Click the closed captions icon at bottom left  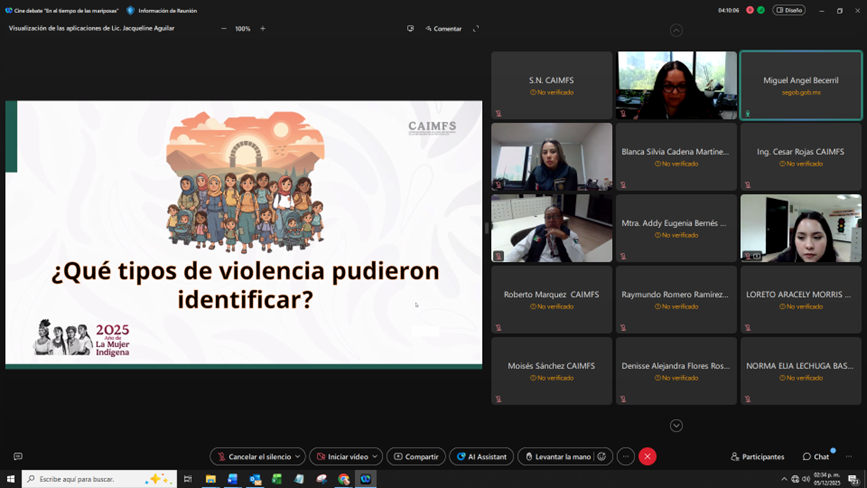click(x=18, y=456)
